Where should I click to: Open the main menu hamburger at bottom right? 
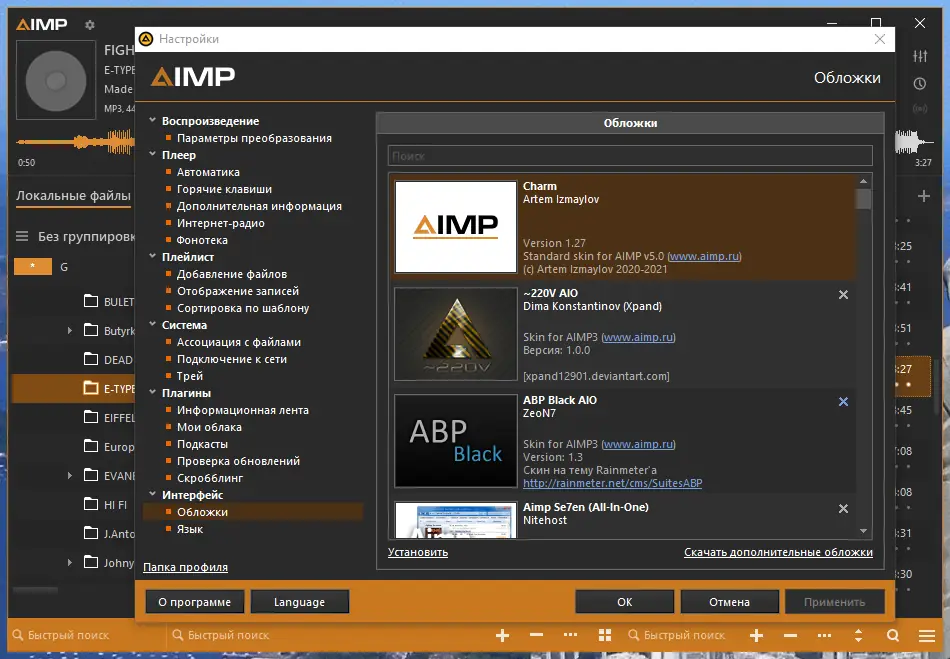point(926,635)
